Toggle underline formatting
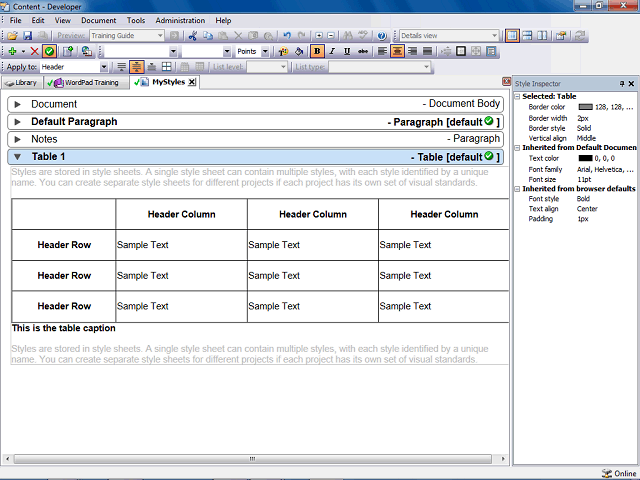Screen dimensions: 640x480 pyautogui.click(x=347, y=51)
